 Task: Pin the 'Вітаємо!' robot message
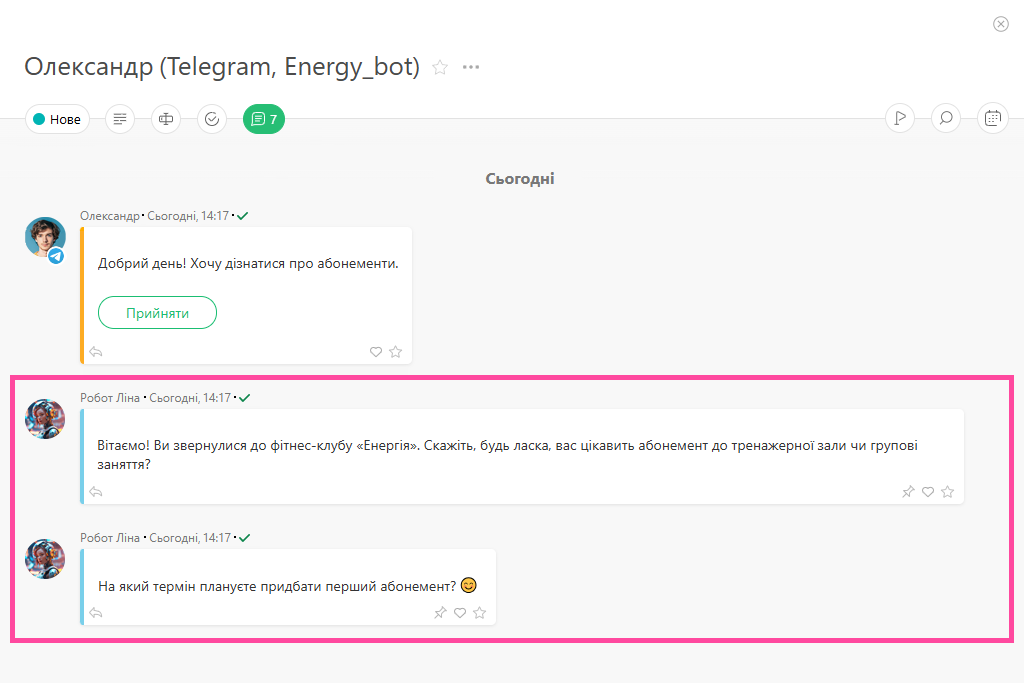click(908, 492)
